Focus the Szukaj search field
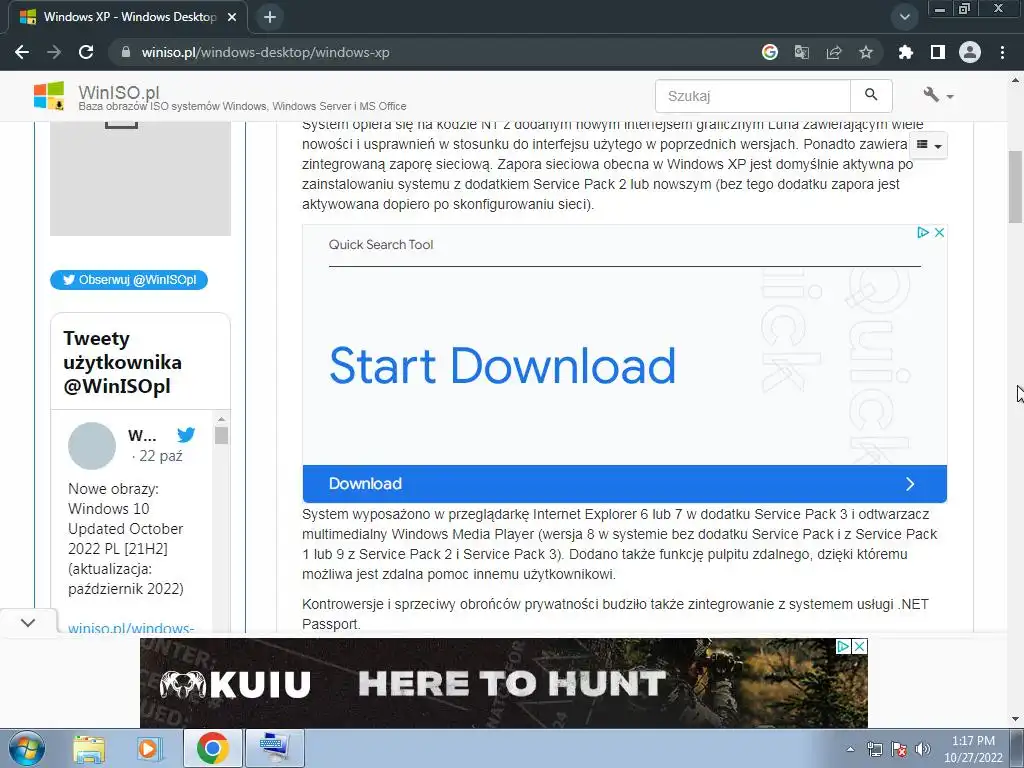The width and height of the screenshot is (1024, 768). (752, 96)
